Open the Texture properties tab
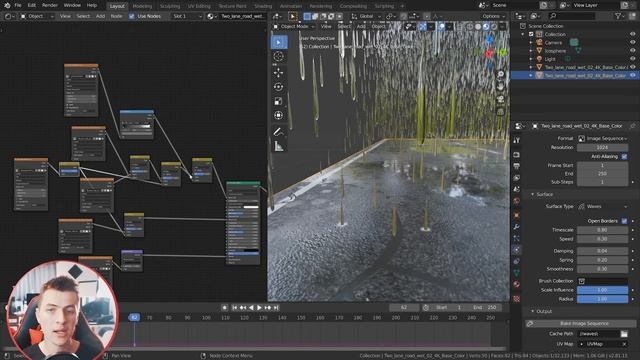The image size is (640, 360). 516,299
